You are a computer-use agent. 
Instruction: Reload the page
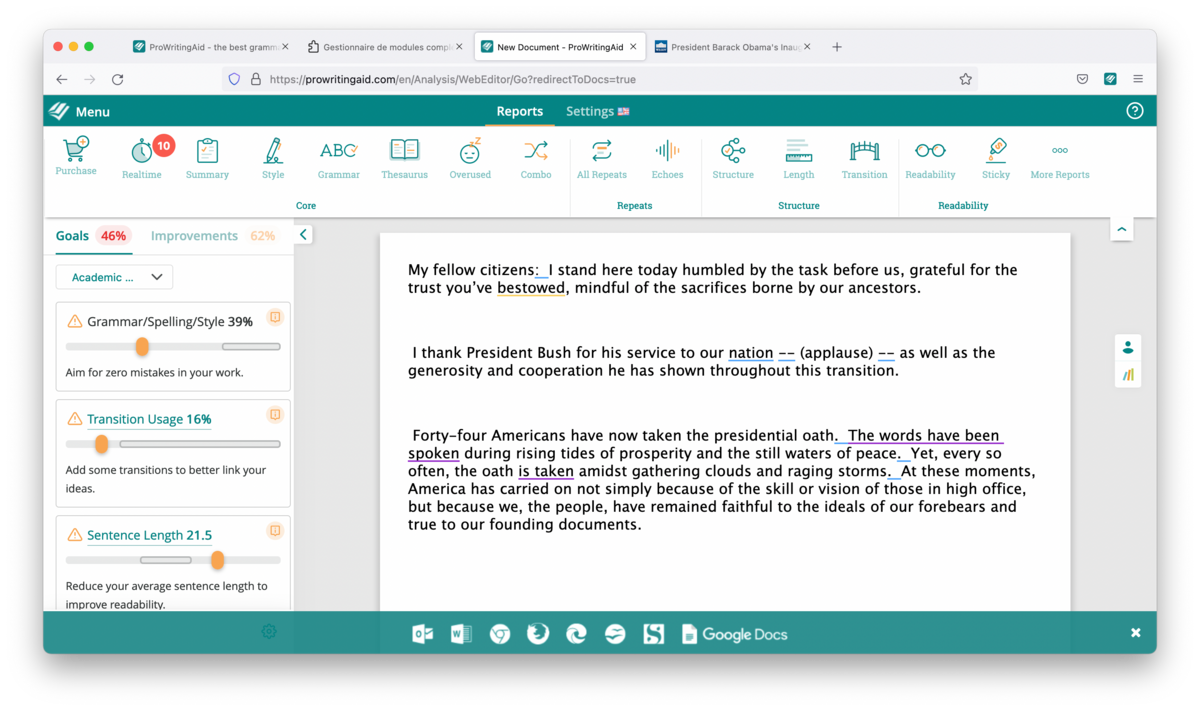tap(117, 79)
